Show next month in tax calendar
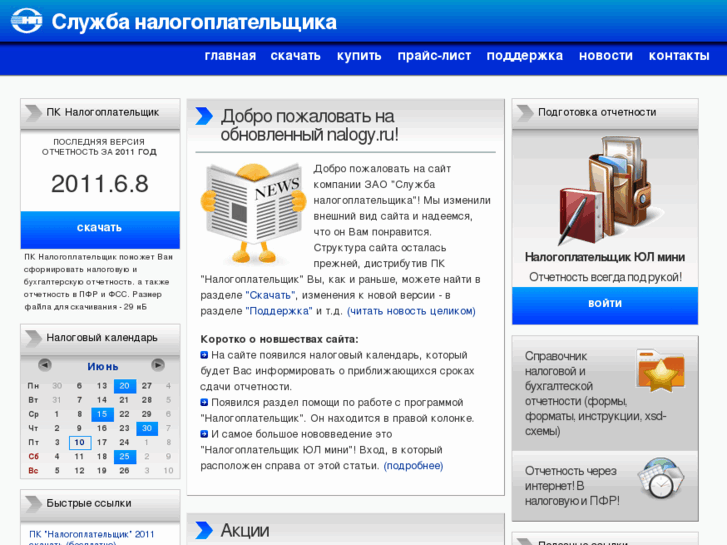 (158, 365)
